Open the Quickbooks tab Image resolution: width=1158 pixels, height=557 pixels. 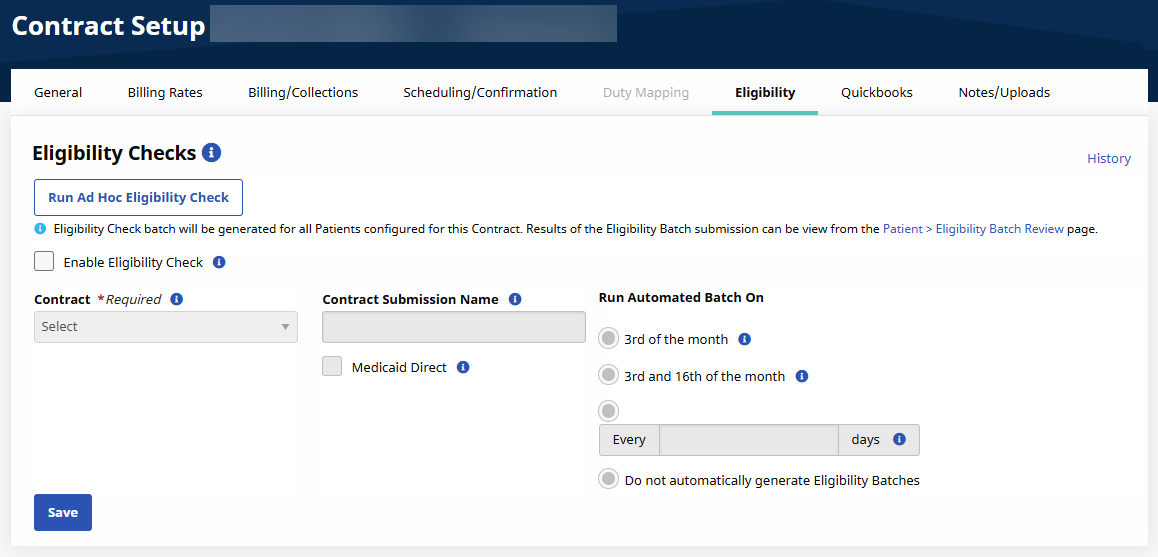point(876,93)
